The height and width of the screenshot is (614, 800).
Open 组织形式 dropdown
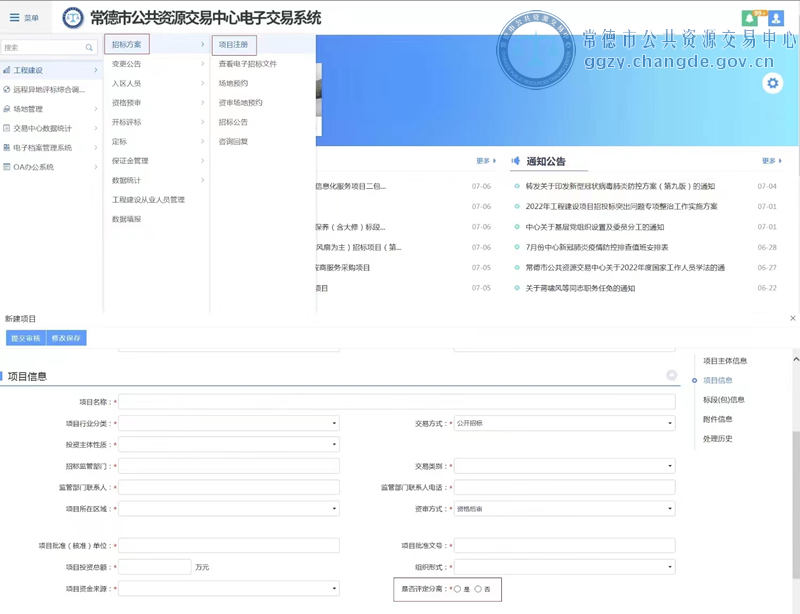[565, 567]
